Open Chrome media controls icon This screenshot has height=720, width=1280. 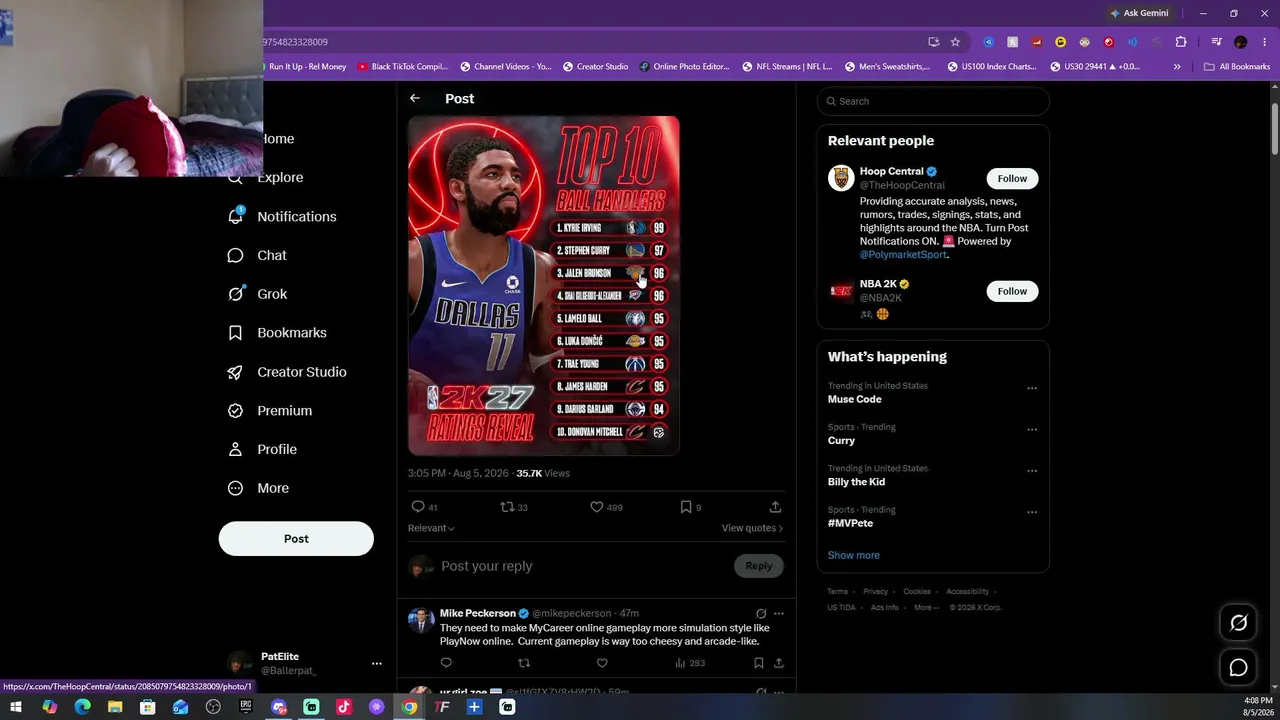pos(1216,42)
